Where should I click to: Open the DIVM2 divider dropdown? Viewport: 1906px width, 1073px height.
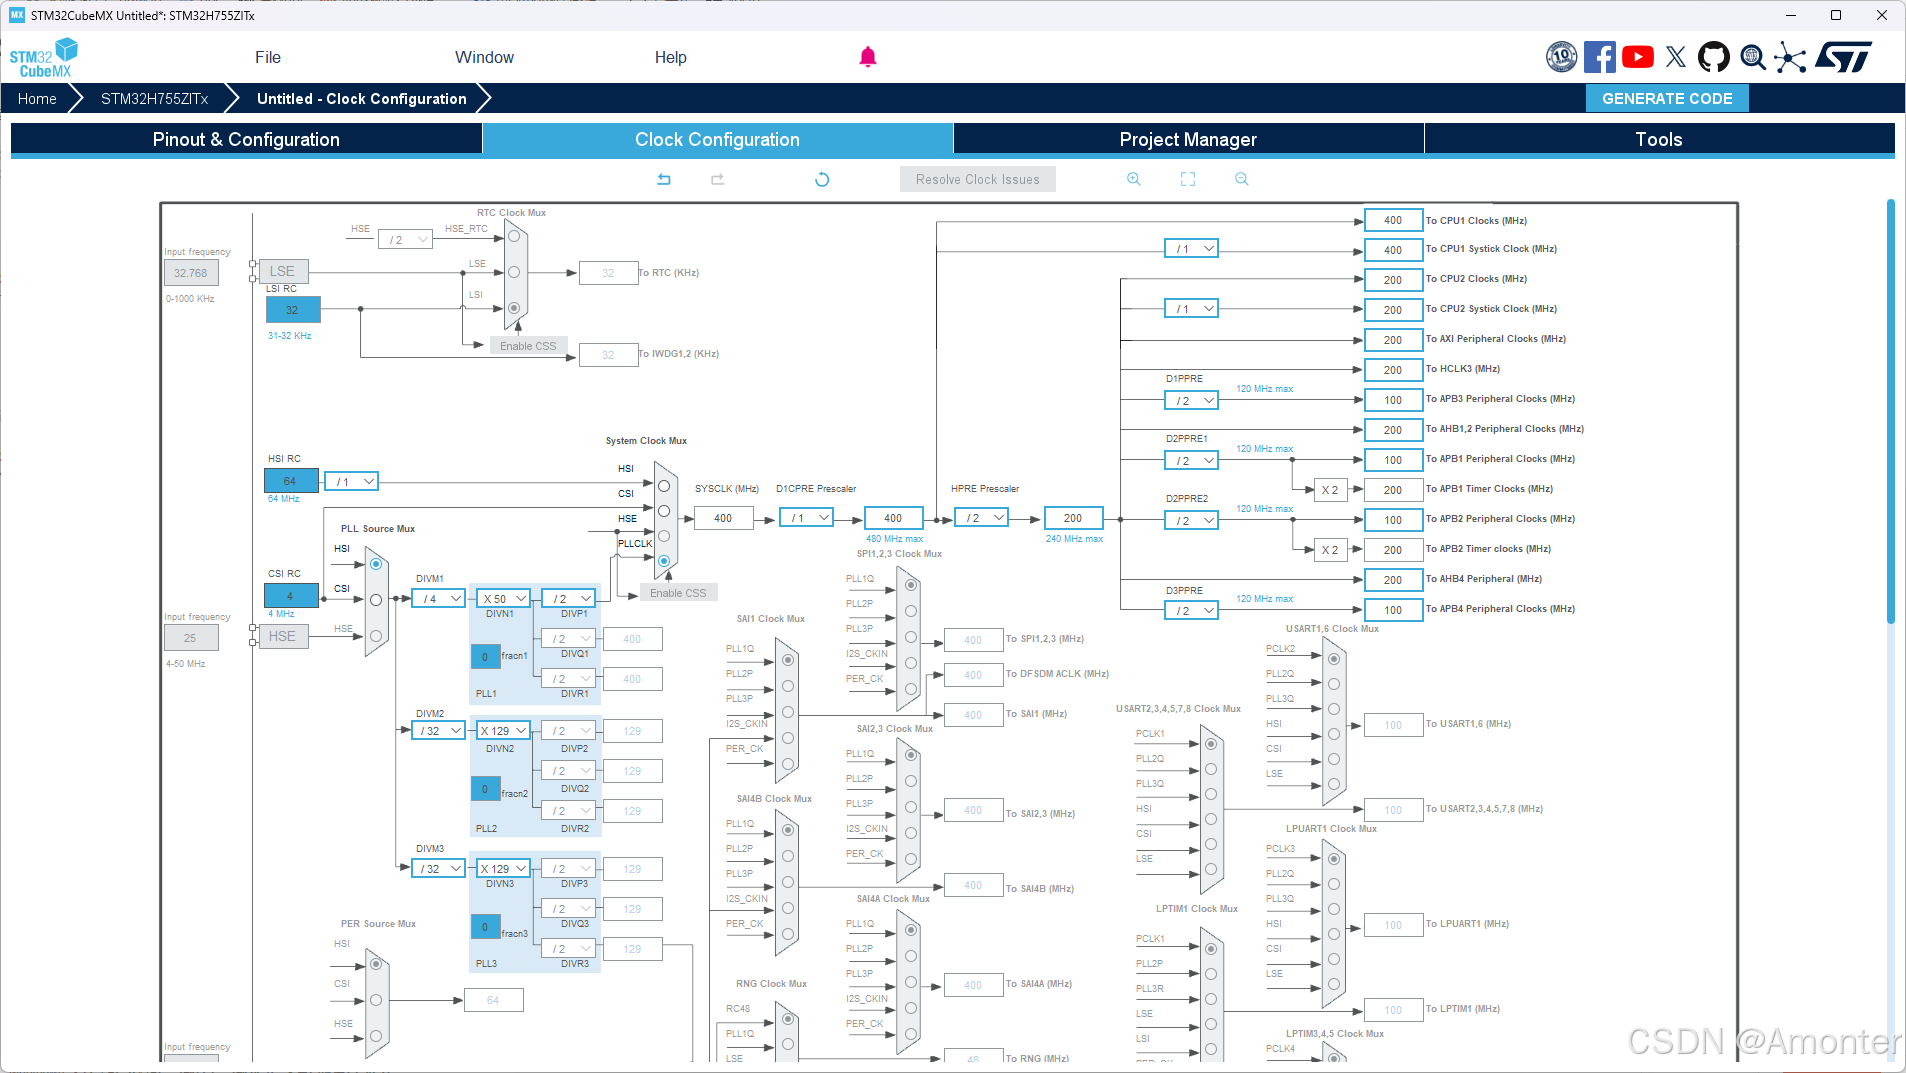tap(439, 731)
